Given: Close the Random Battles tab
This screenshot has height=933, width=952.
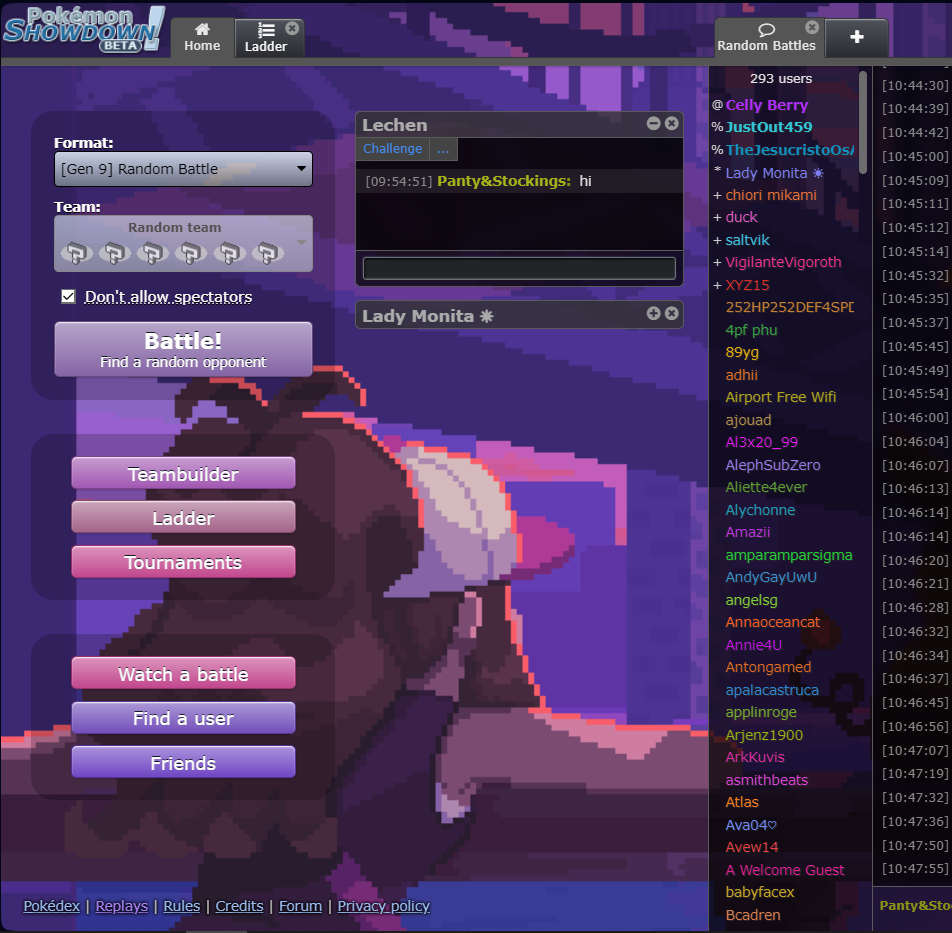Looking at the screenshot, I should 812,27.
